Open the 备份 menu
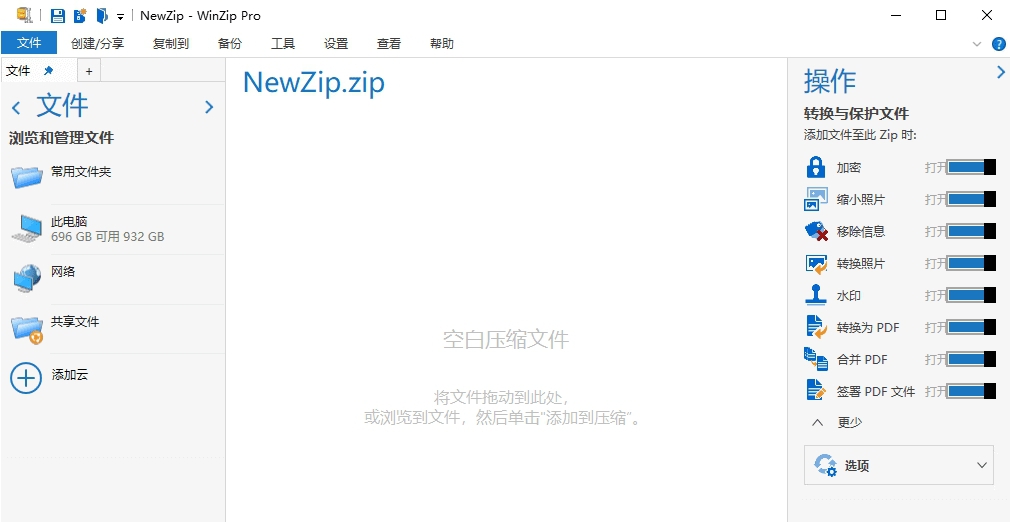 (230, 44)
